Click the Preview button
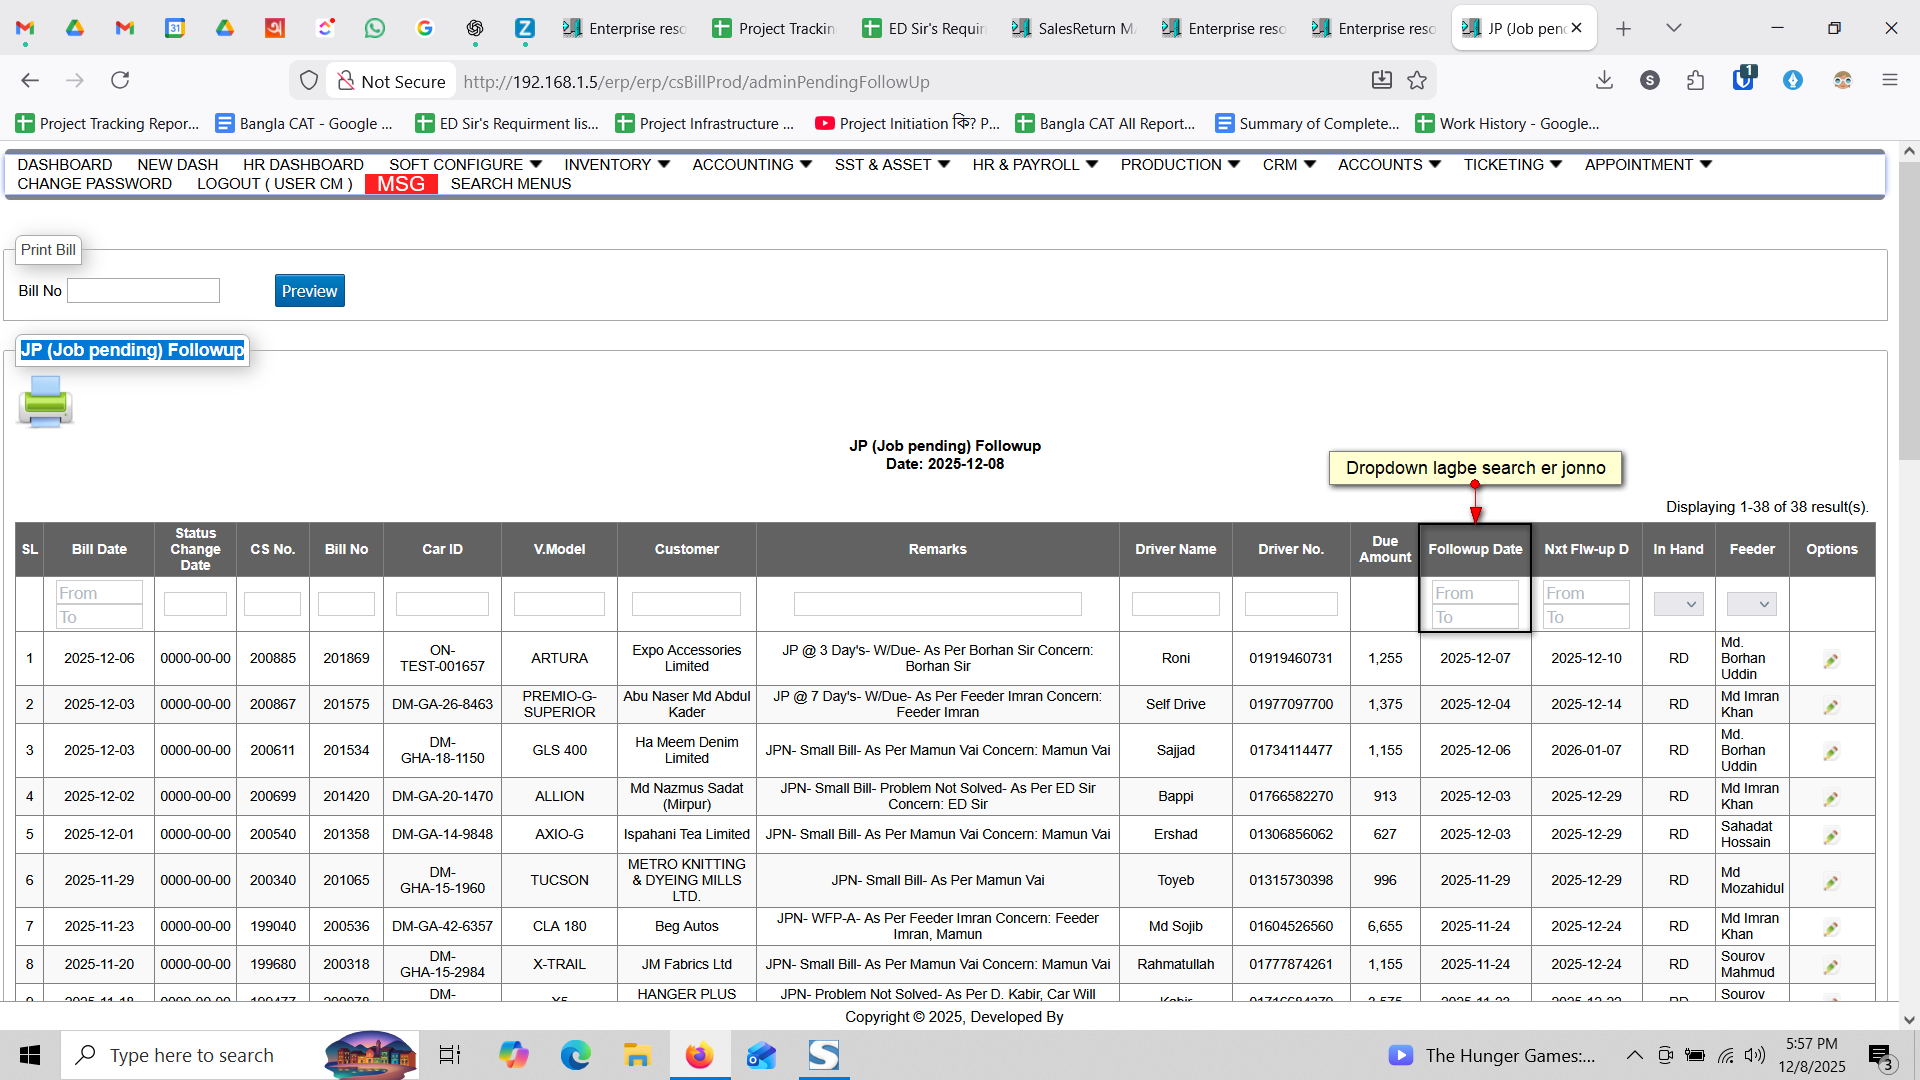1920x1080 pixels. (309, 291)
